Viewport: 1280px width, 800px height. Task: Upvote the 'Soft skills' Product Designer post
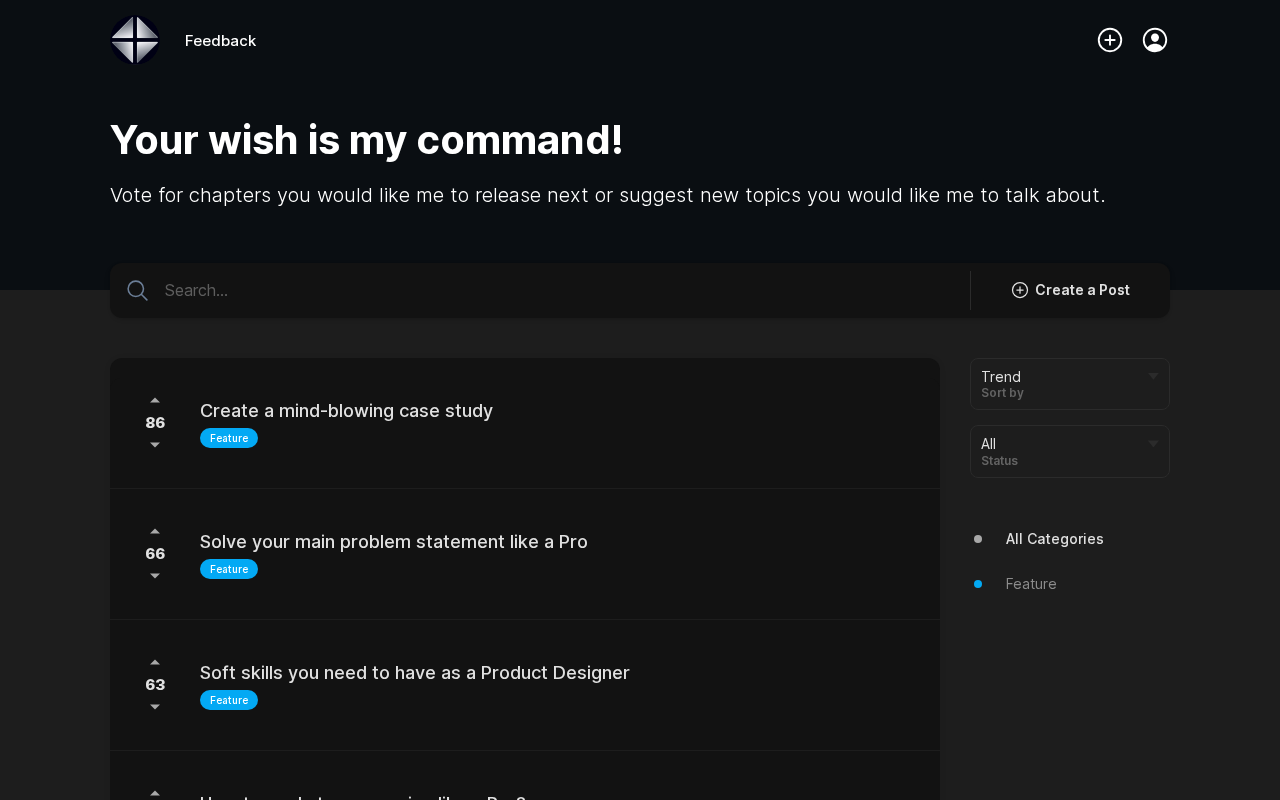point(155,662)
